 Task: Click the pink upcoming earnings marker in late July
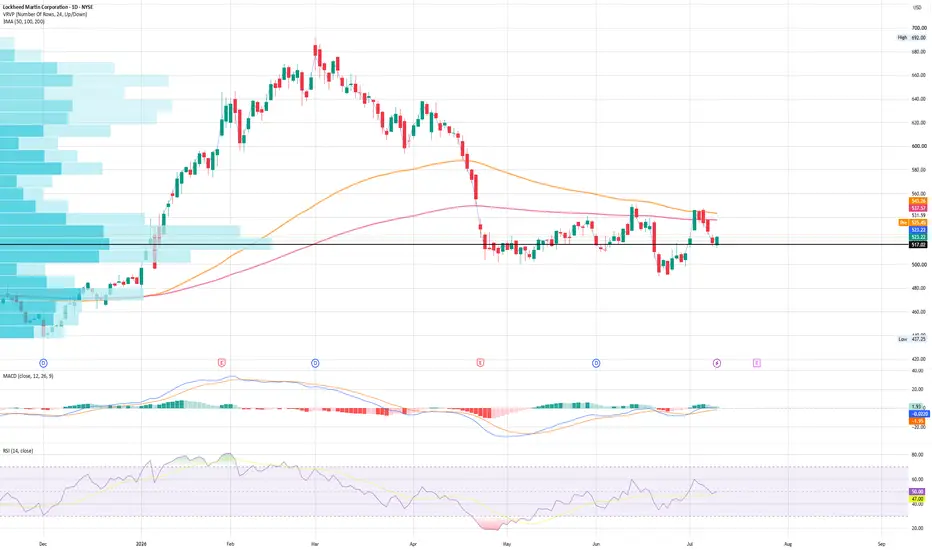pos(757,363)
